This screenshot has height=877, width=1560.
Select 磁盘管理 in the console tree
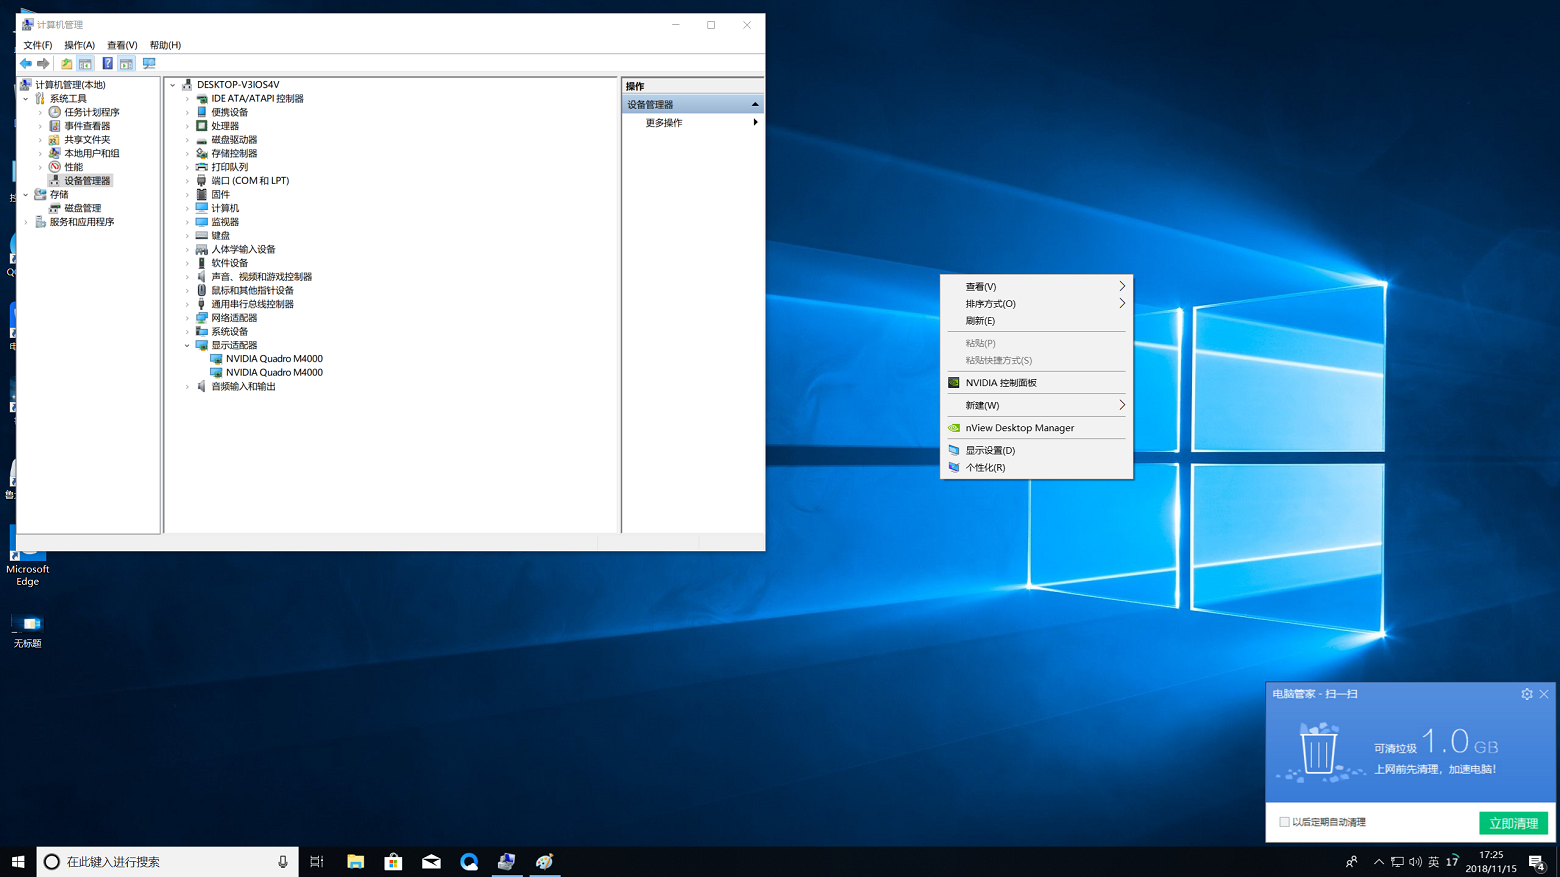click(82, 208)
